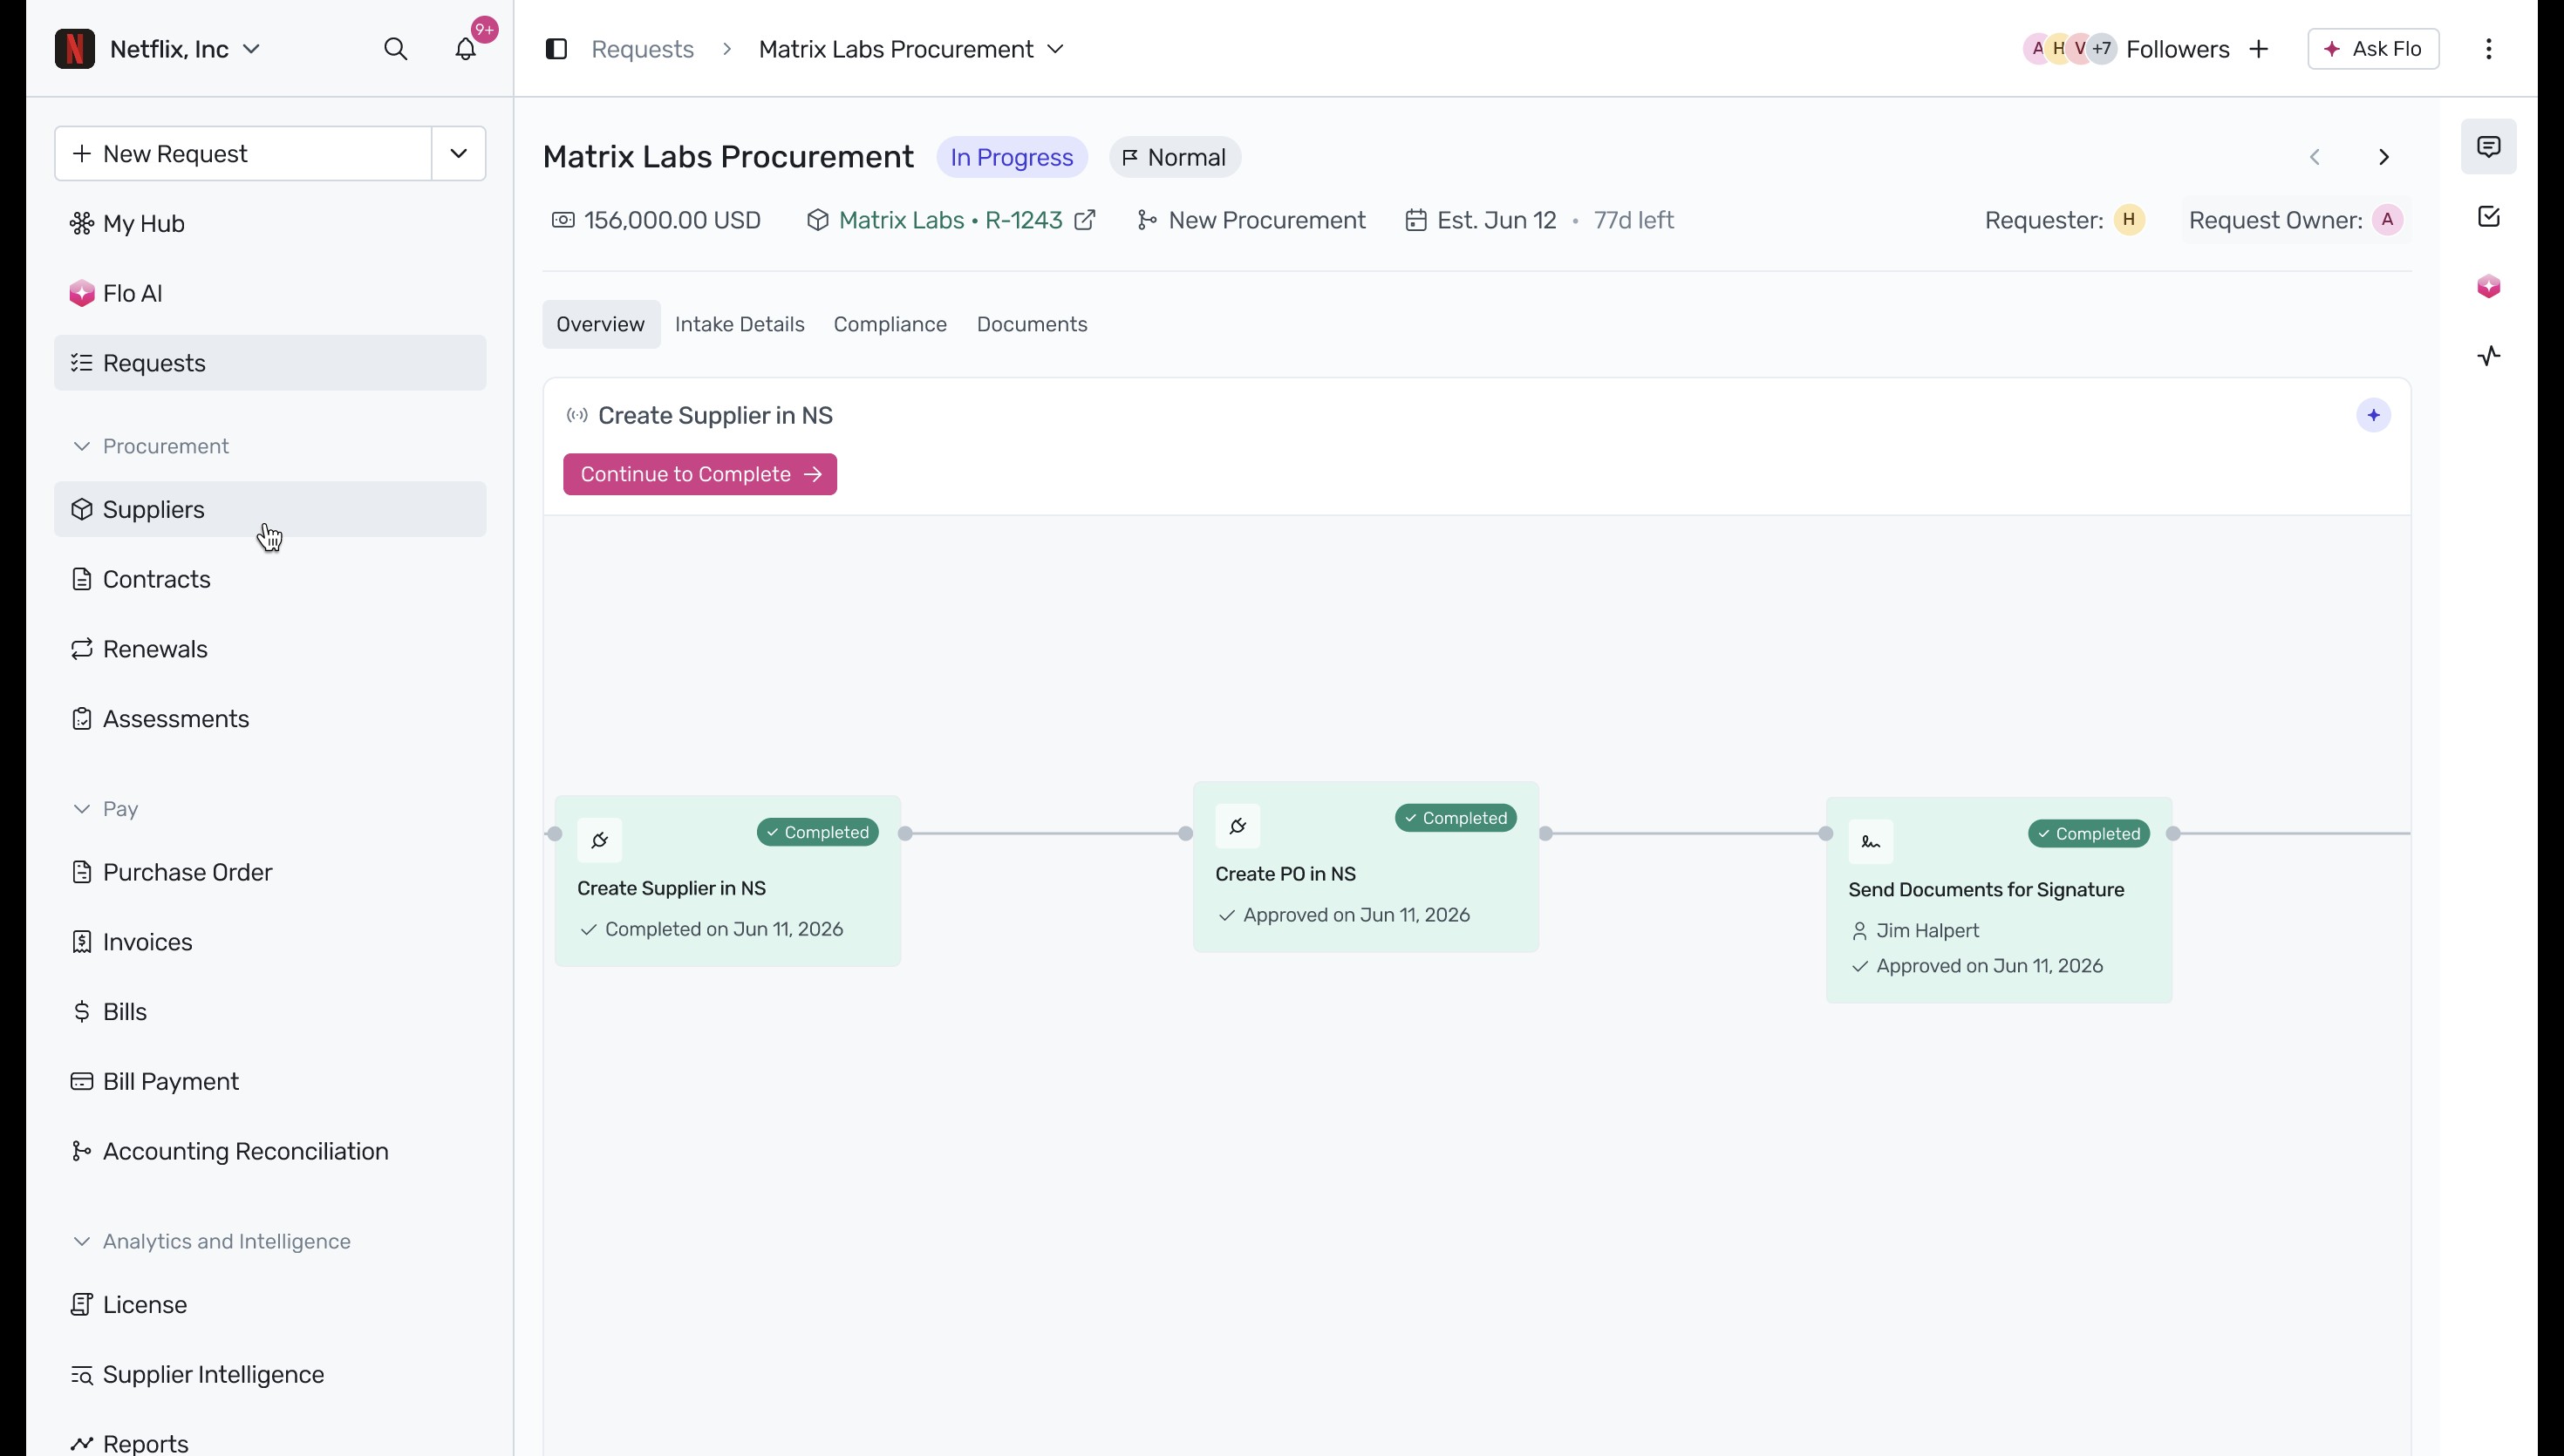The width and height of the screenshot is (2564, 1456).
Task: Open the comments panel icon
Action: tap(2489, 147)
